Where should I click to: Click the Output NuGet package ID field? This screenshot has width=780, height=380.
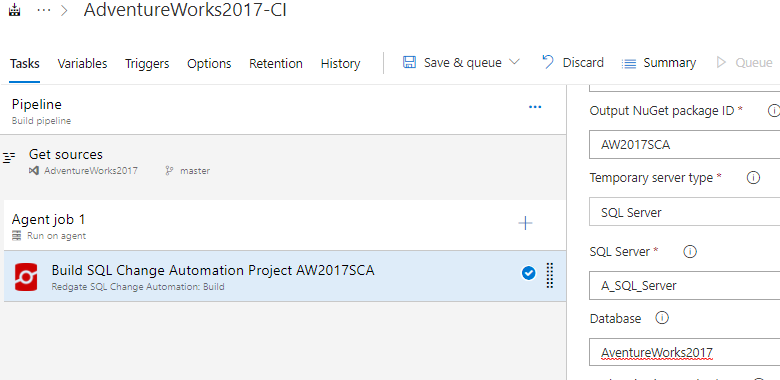pos(684,145)
